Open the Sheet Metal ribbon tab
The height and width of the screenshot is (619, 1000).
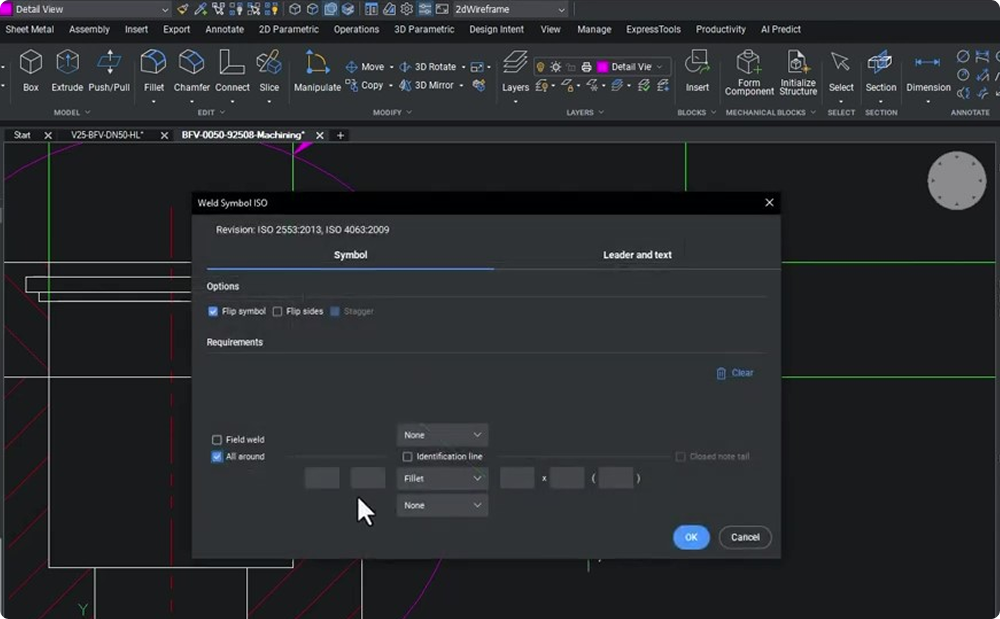pyautogui.click(x=30, y=29)
